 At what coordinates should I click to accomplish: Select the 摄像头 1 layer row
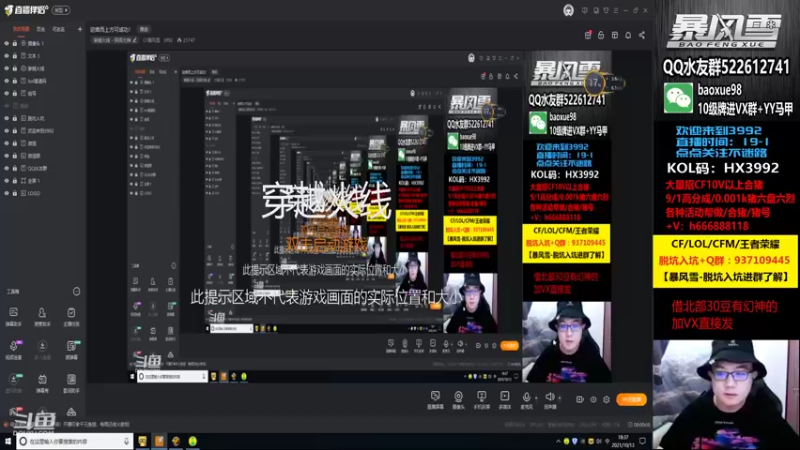[x=43, y=43]
